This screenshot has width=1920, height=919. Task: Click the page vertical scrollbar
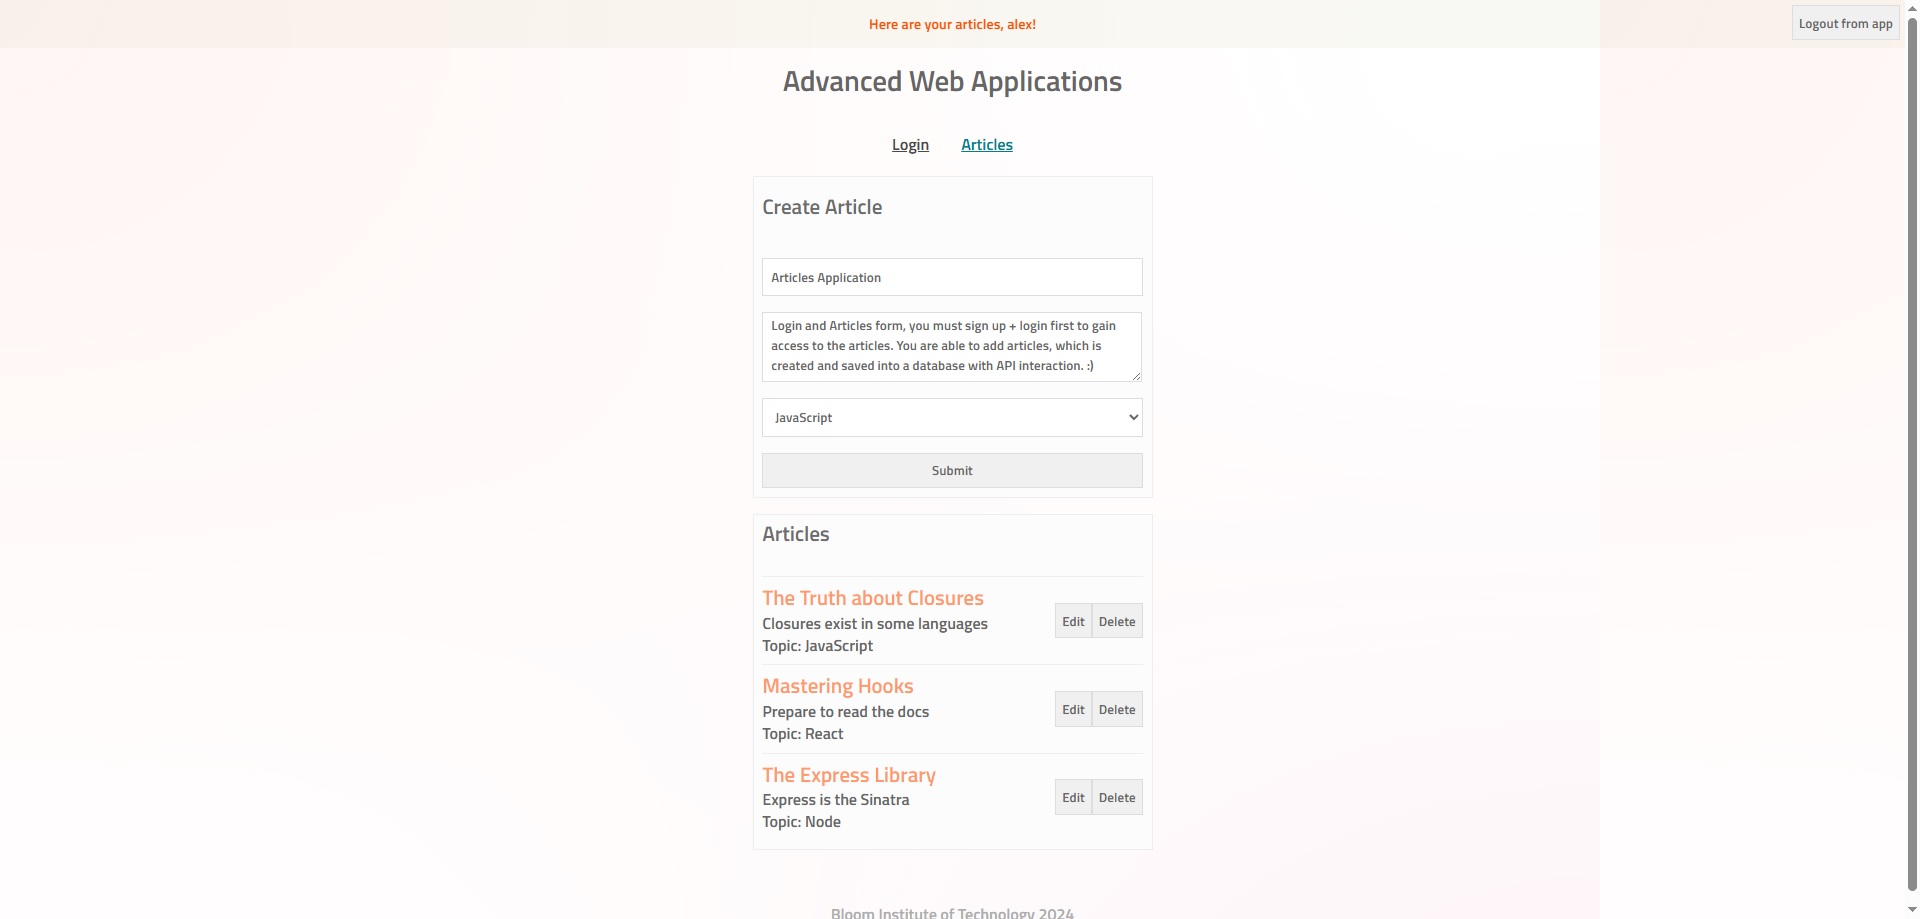pyautogui.click(x=1912, y=450)
